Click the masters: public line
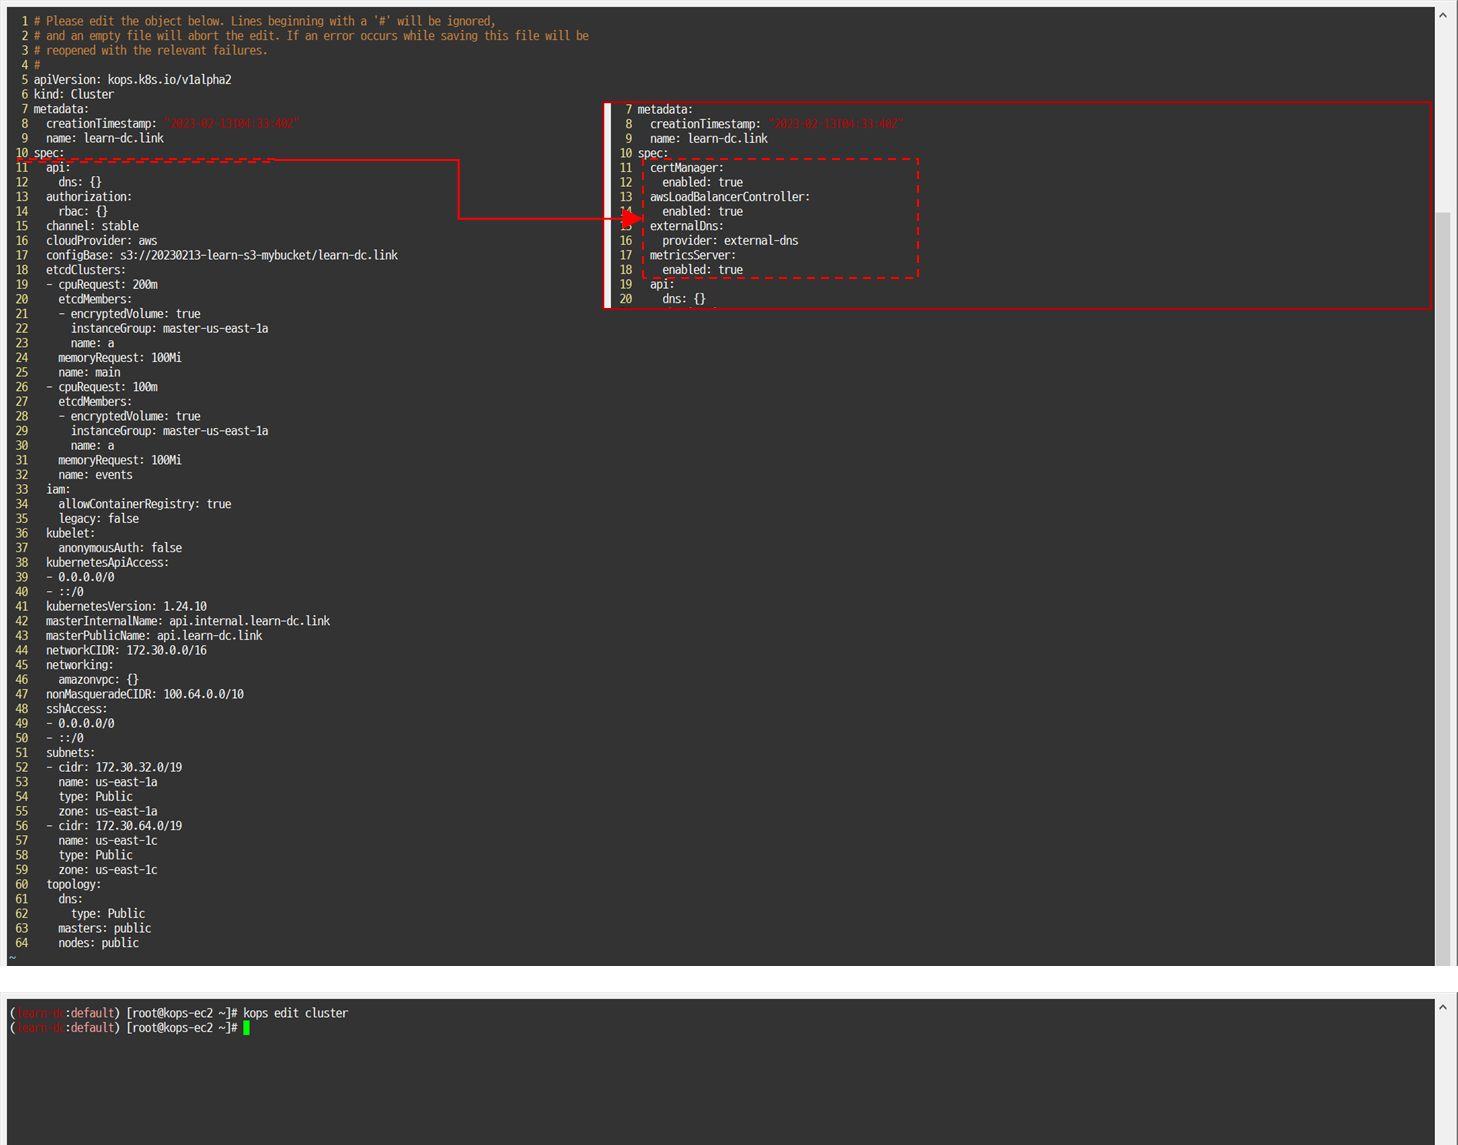 [104, 928]
